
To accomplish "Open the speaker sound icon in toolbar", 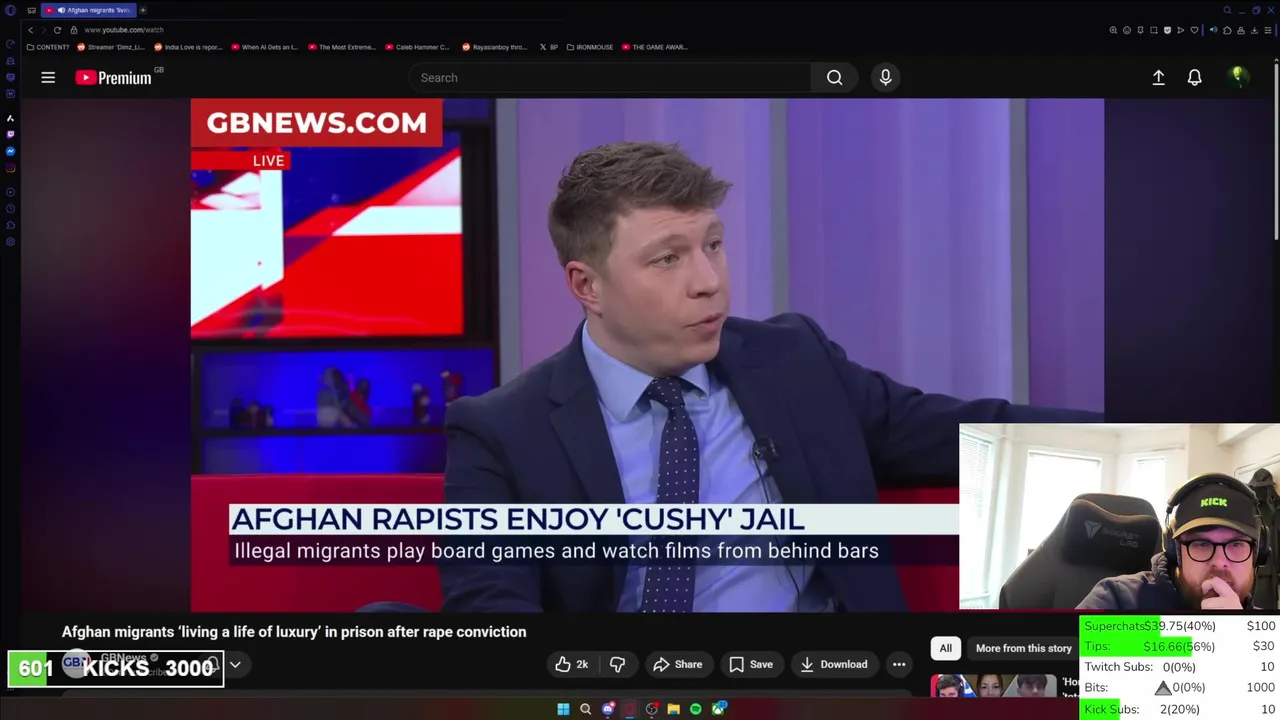I will [1214, 30].
